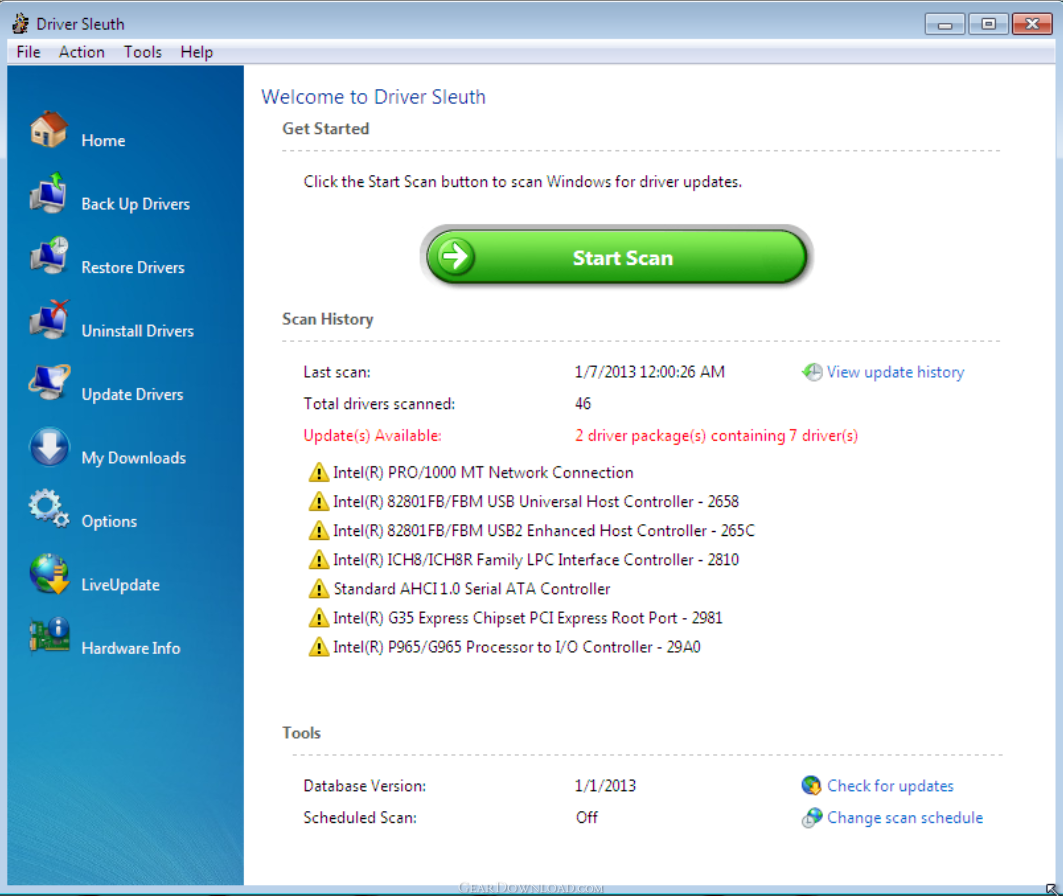Minimize the Driver Sleuth window

944,24
